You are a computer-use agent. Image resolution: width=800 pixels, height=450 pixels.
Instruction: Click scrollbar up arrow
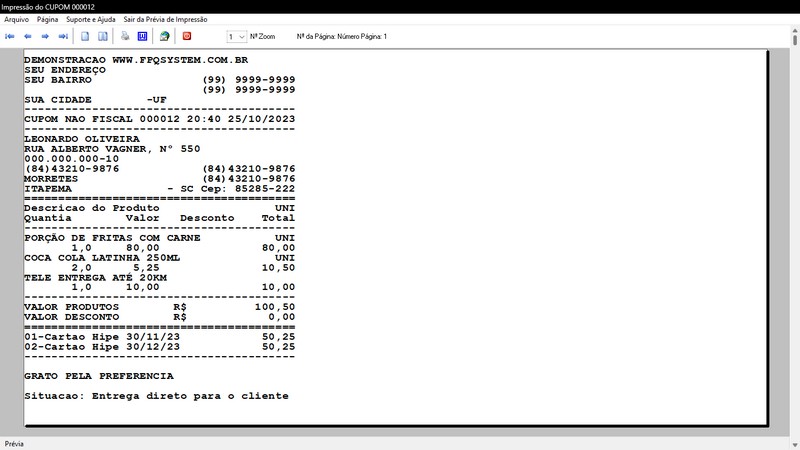click(x=795, y=31)
